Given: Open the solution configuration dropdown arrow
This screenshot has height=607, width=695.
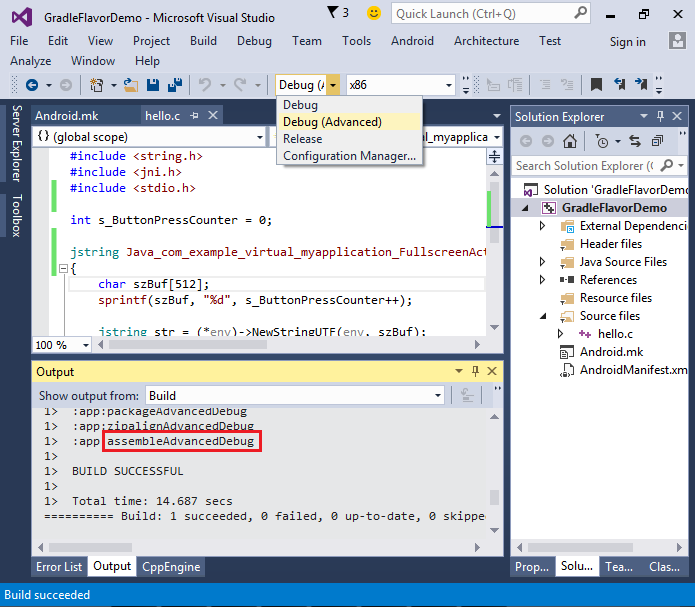Looking at the screenshot, I should click(333, 85).
